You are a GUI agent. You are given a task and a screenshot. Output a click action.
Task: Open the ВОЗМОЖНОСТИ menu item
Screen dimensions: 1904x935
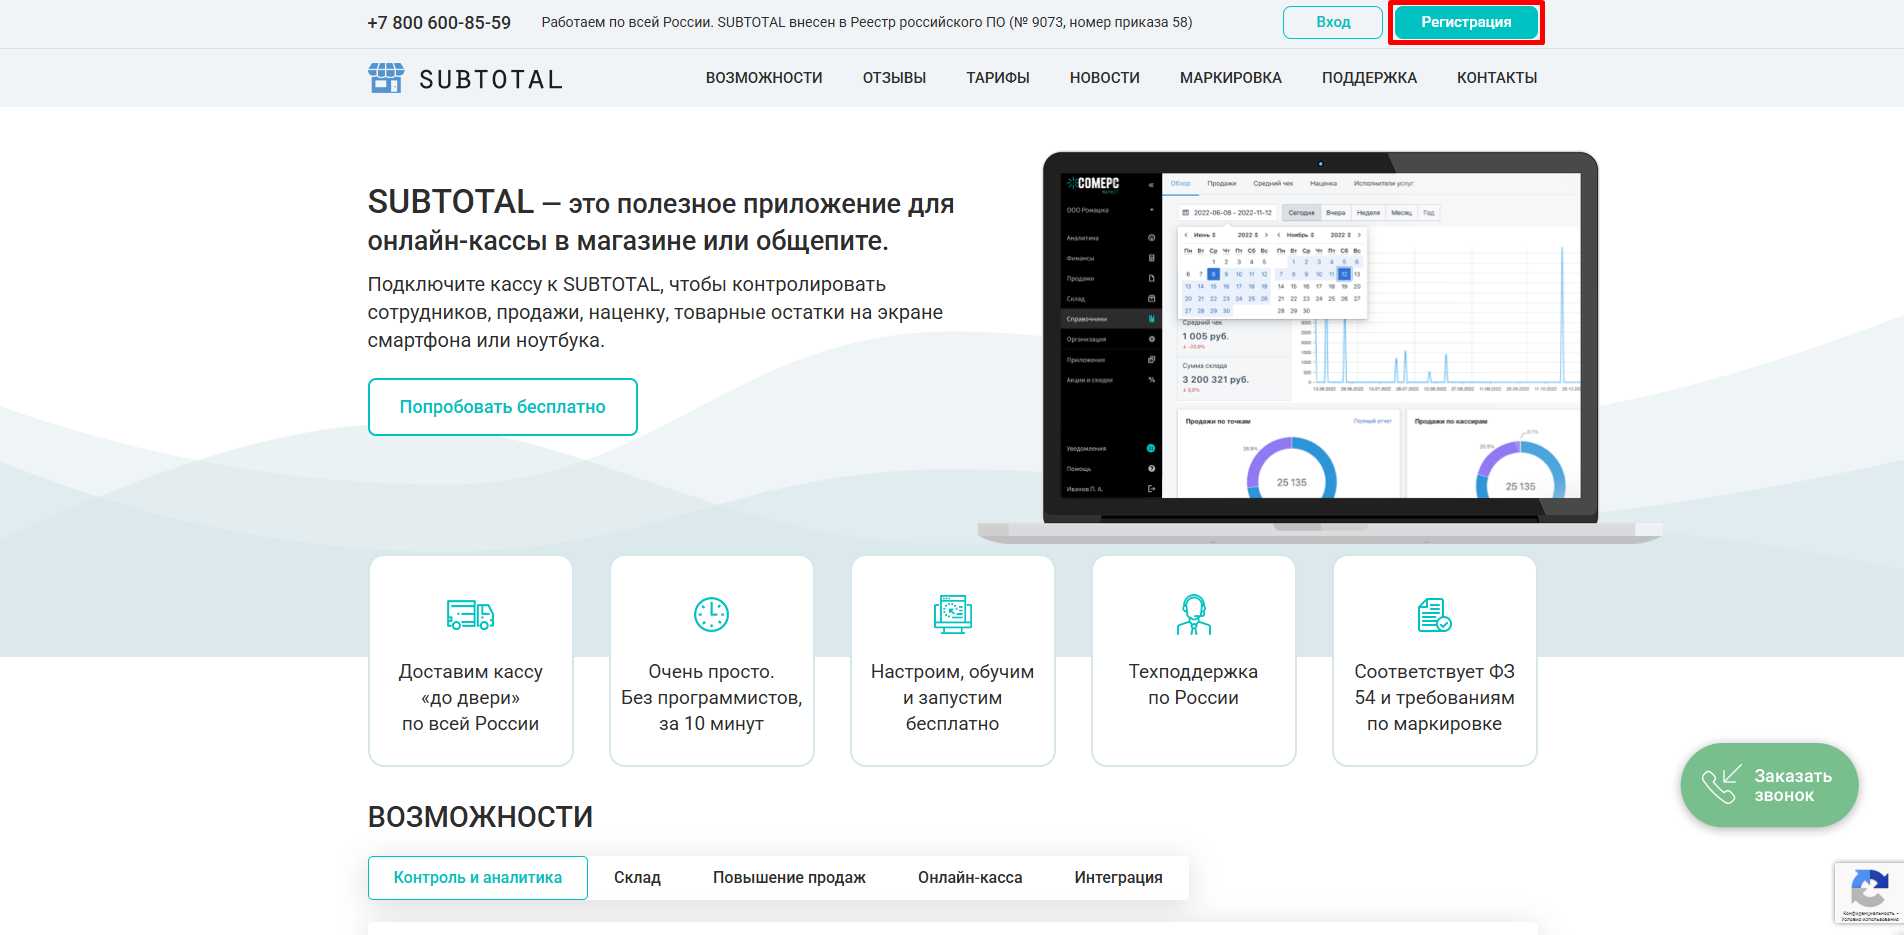[764, 78]
